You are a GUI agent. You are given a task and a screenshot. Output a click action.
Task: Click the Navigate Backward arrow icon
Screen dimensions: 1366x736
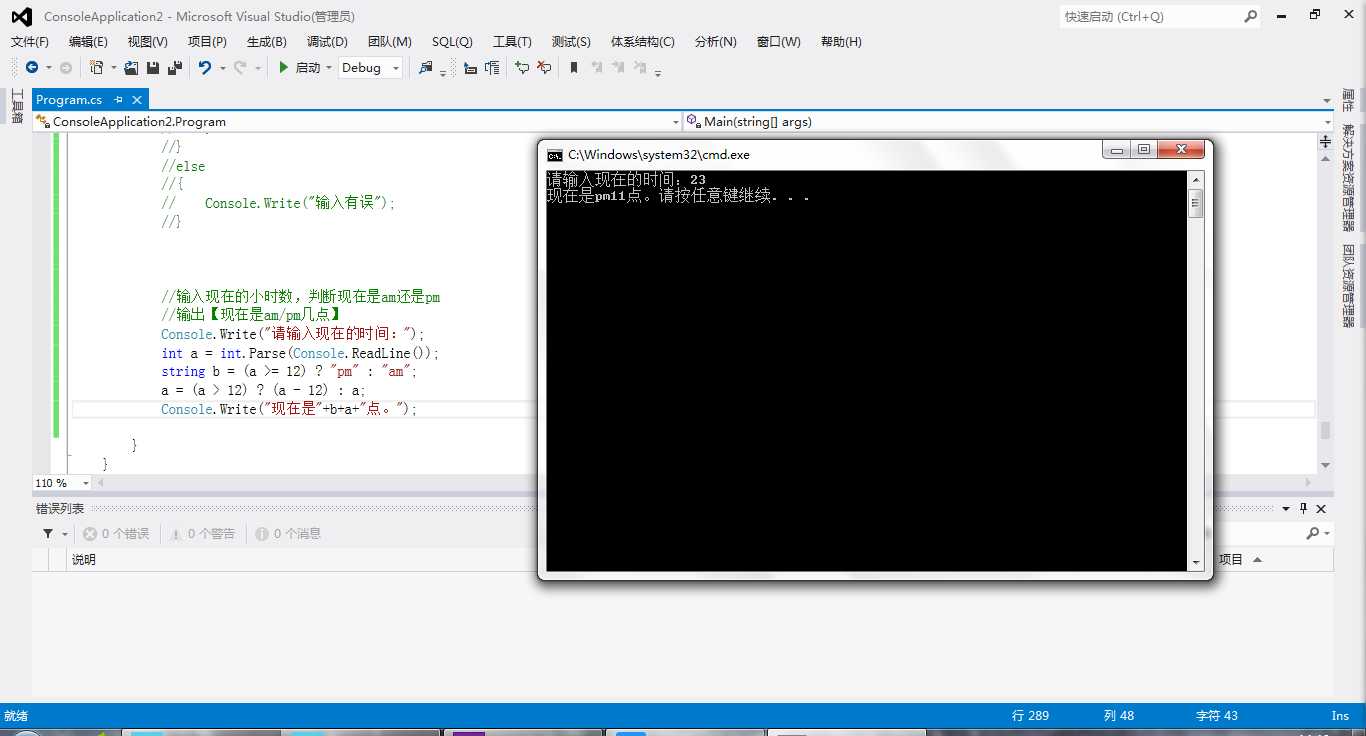32,67
